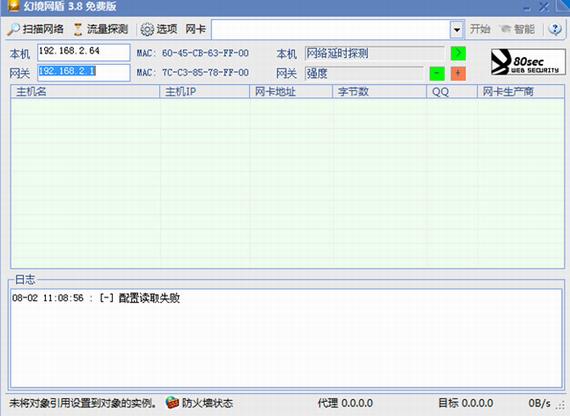This screenshot has height=416, width=570.
Task: Open 流量探测 traffic detection
Action: coord(101,29)
